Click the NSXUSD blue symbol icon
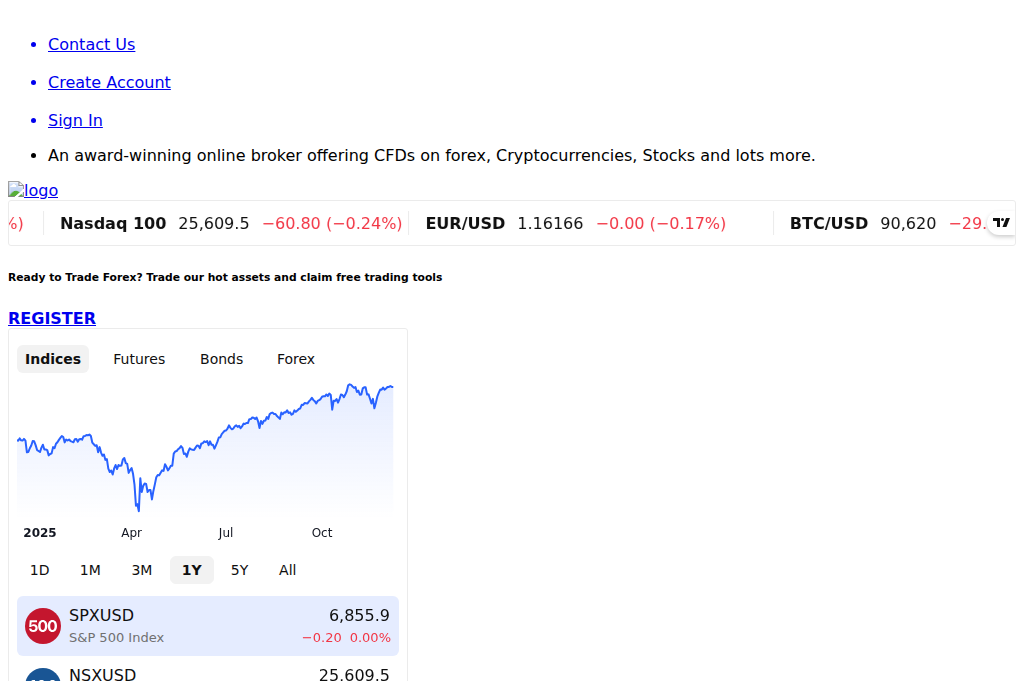 coord(43,676)
